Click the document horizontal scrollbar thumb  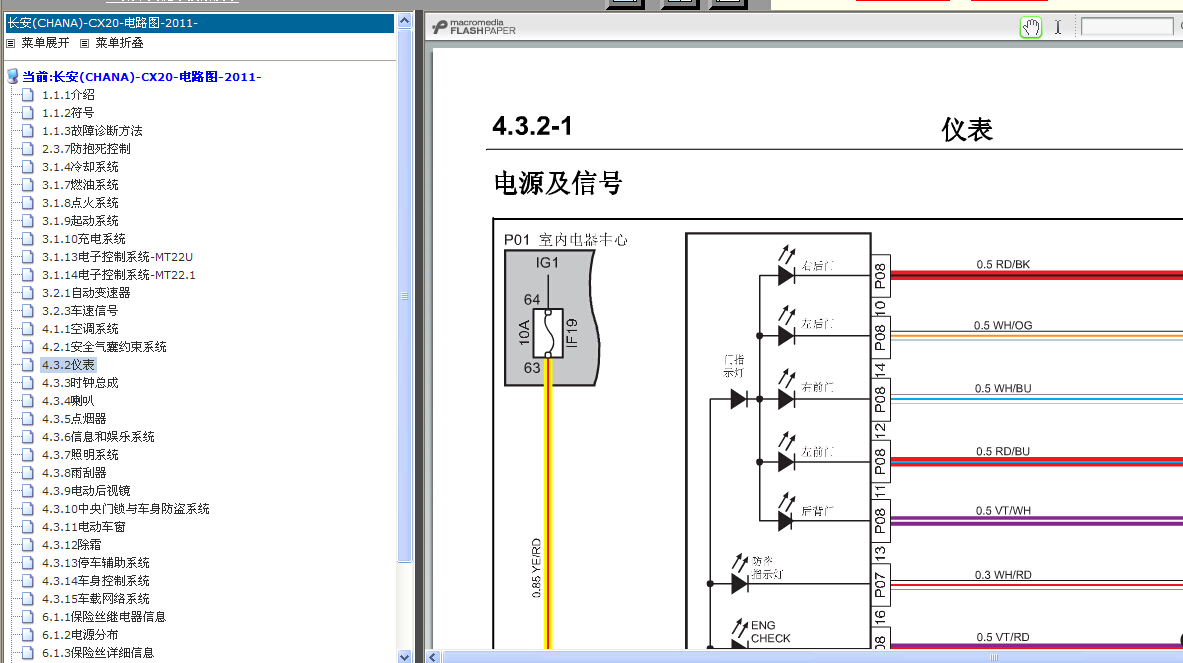(812, 657)
